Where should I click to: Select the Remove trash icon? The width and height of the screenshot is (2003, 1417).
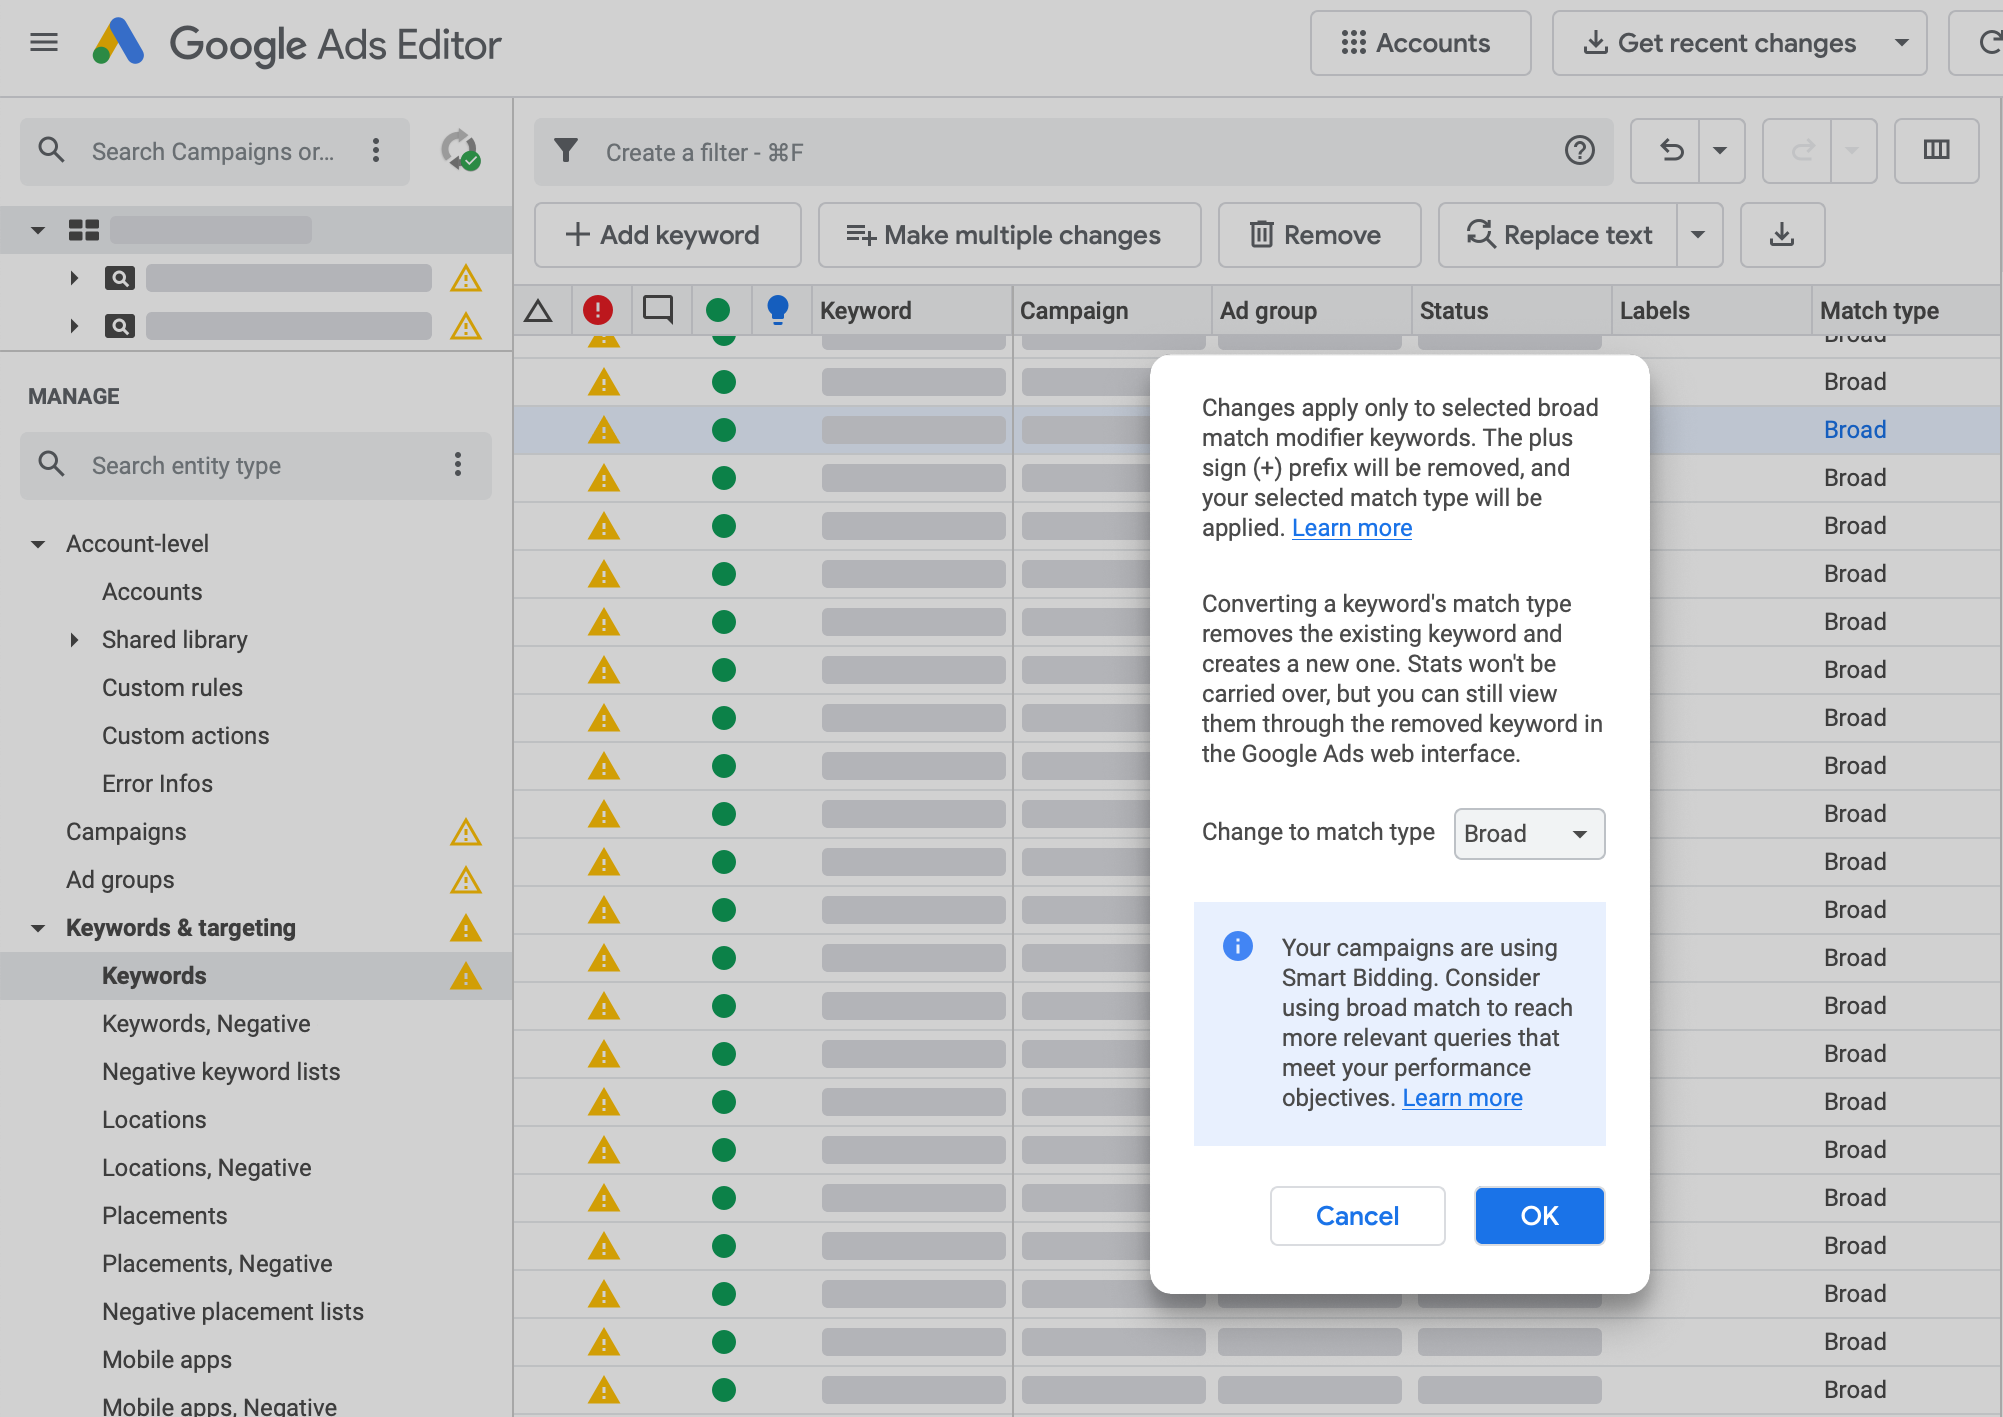coord(1262,235)
